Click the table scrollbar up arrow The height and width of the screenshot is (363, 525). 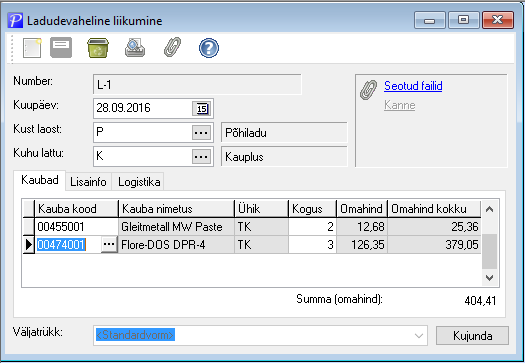pos(489,210)
